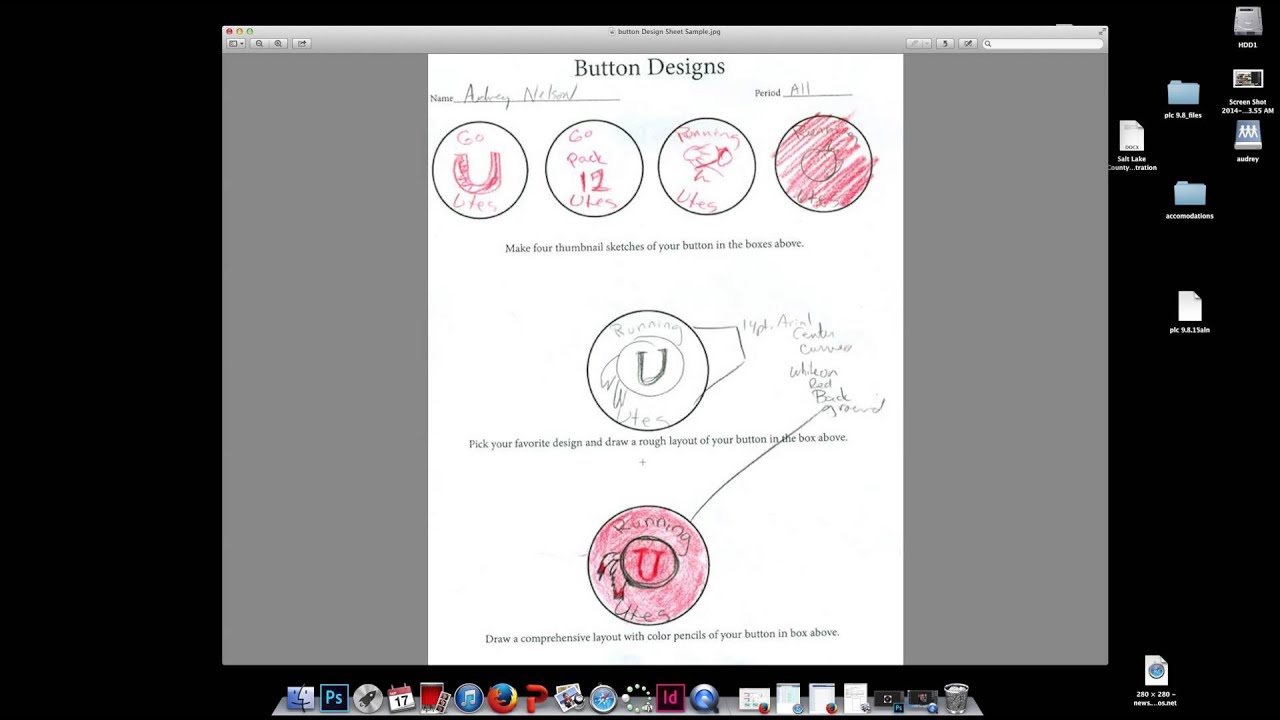The height and width of the screenshot is (720, 1280).
Task: Switch to Preview icon in the dock
Action: tap(569, 698)
